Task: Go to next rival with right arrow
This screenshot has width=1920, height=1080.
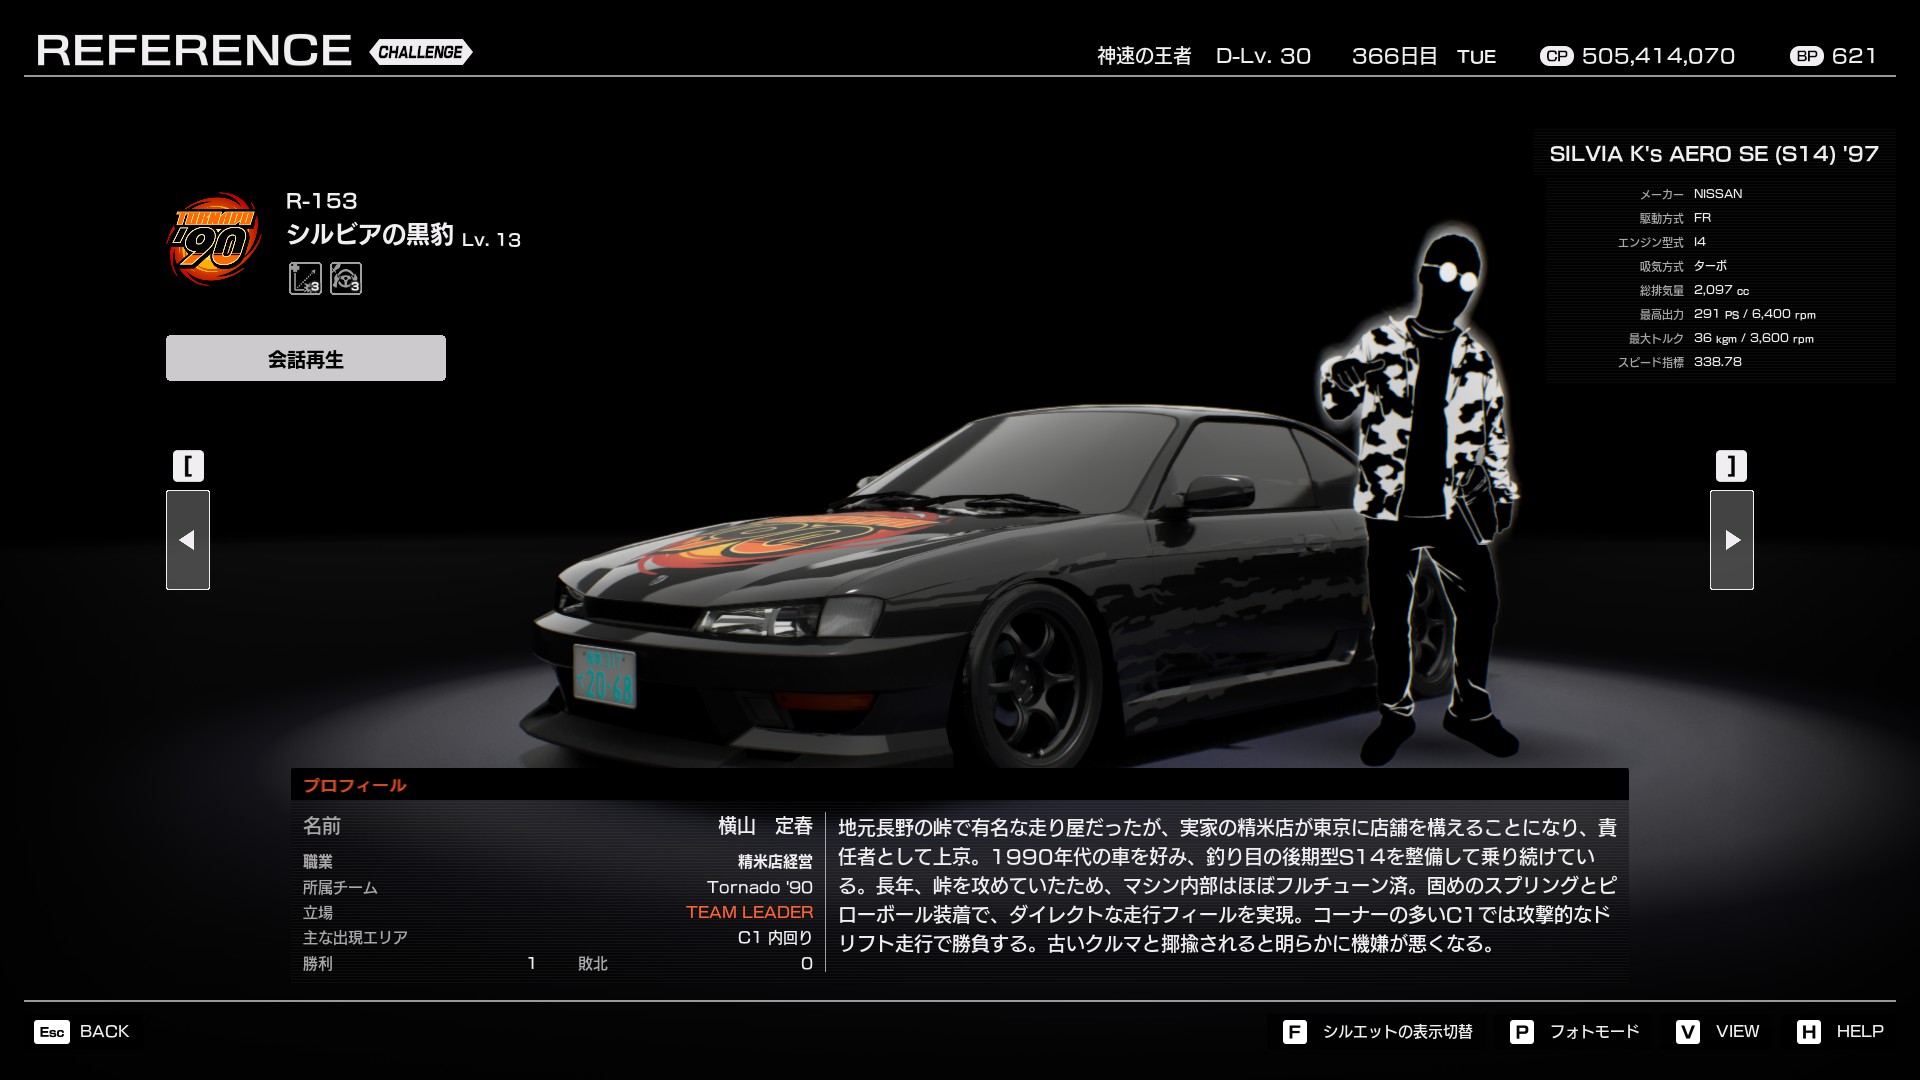Action: tap(1731, 540)
